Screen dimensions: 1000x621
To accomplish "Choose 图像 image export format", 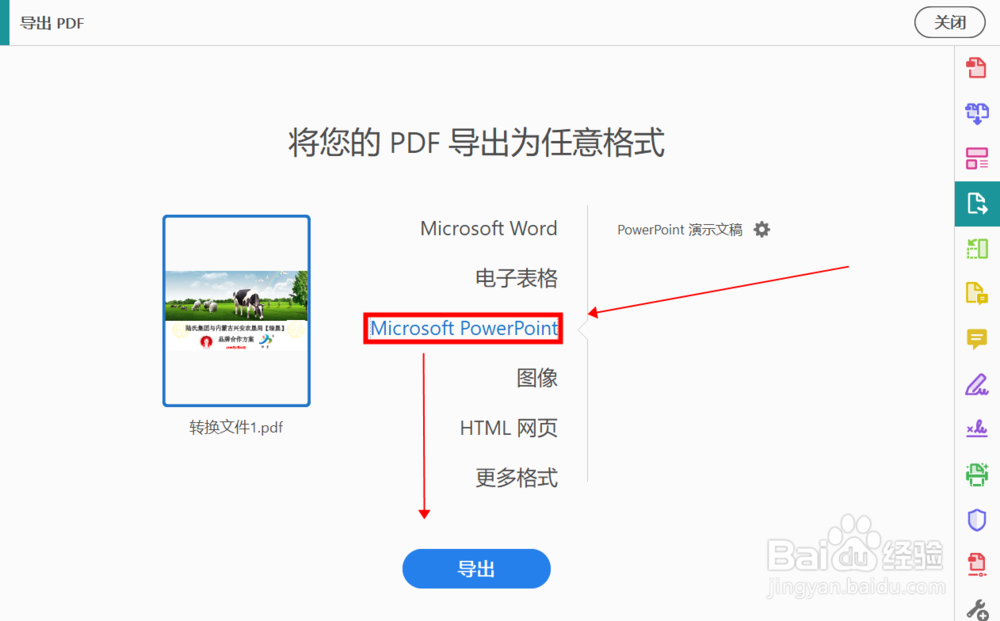I will [537, 378].
